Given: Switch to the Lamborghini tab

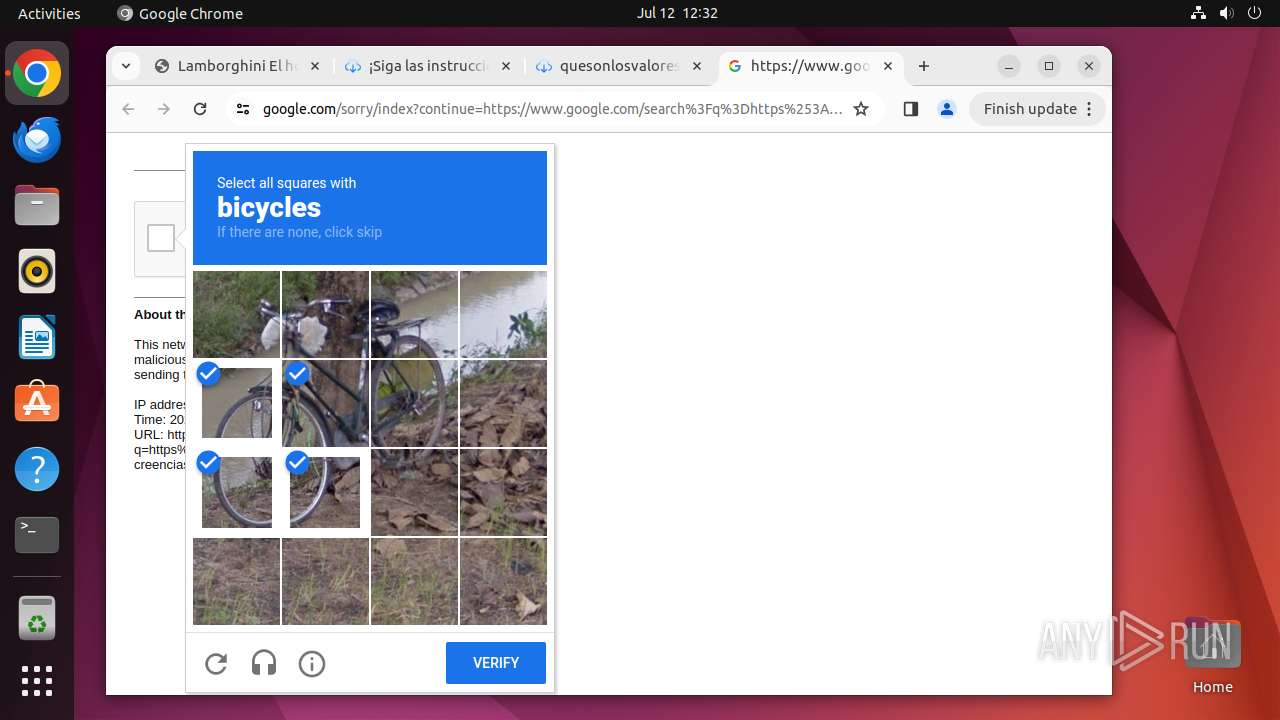Looking at the screenshot, I should pyautogui.click(x=237, y=66).
